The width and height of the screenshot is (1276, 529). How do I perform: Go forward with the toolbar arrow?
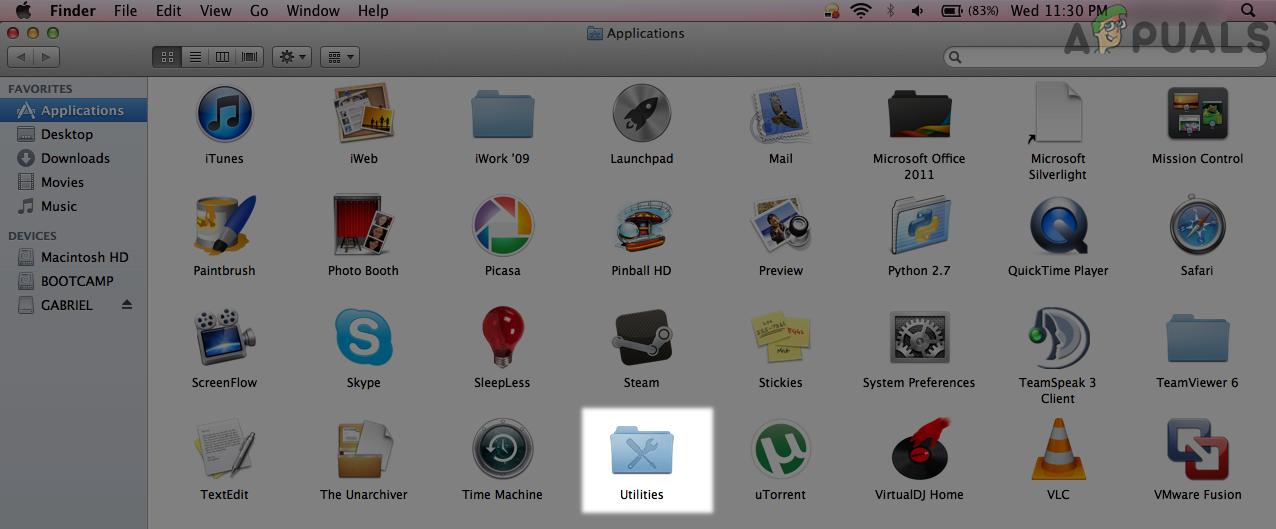[47, 57]
